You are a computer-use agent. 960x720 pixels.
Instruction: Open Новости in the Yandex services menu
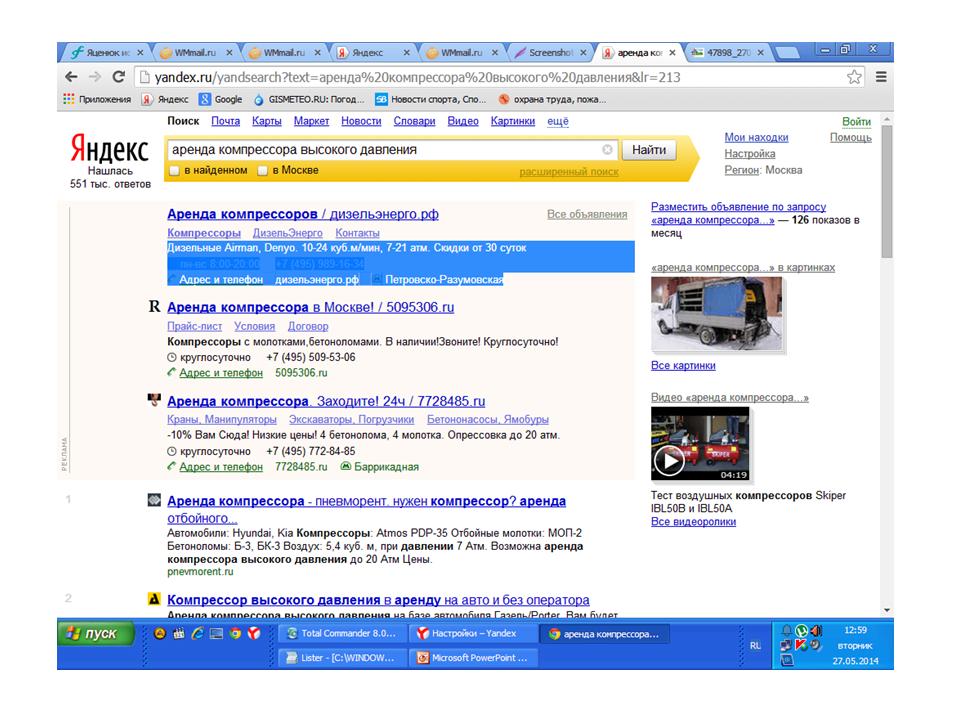[361, 121]
